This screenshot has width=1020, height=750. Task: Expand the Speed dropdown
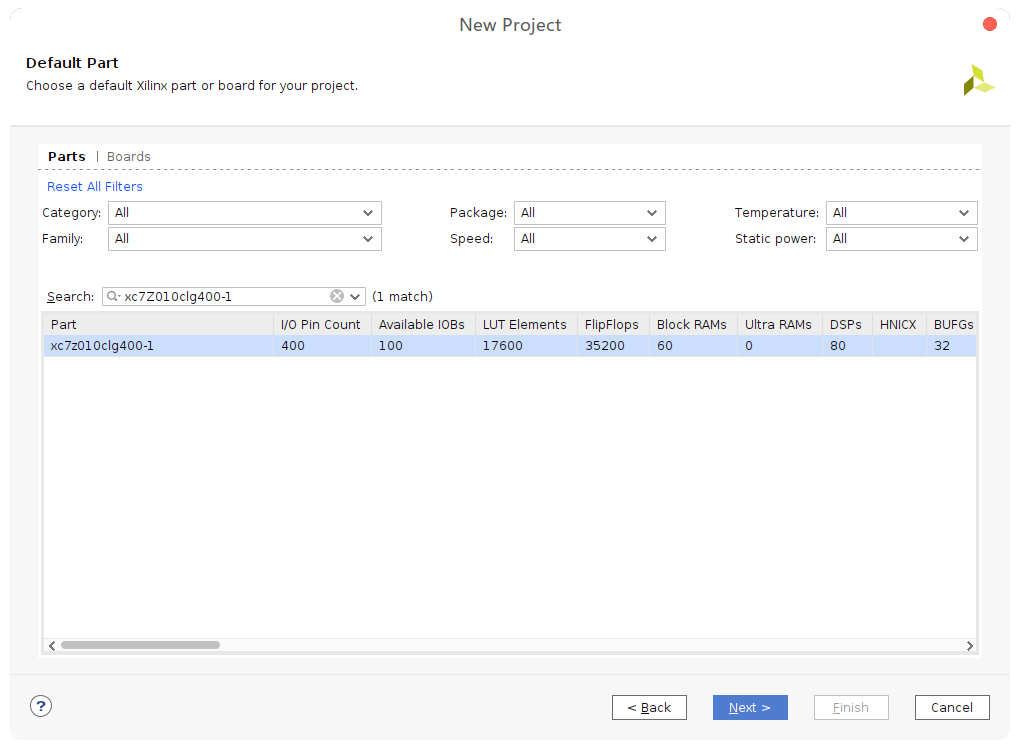tap(589, 239)
